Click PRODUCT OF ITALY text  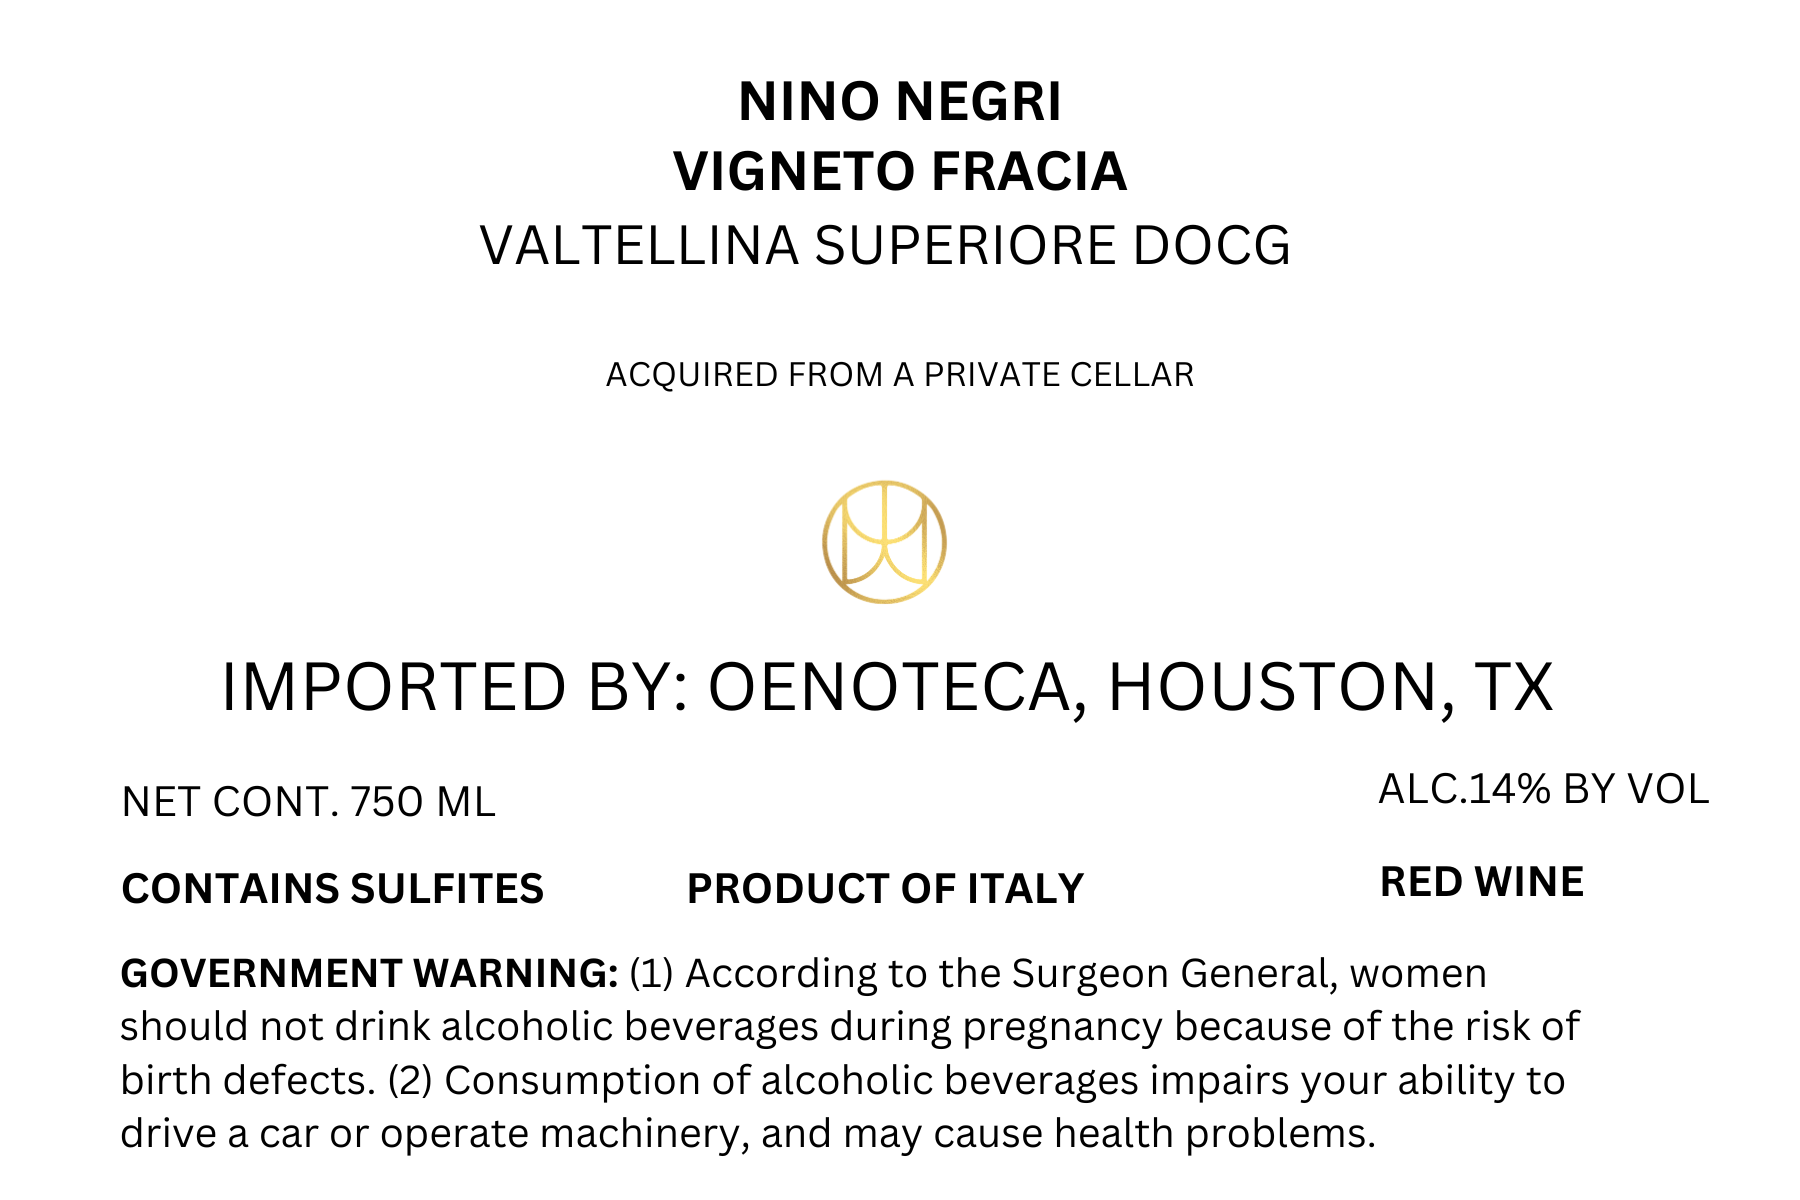click(x=885, y=889)
